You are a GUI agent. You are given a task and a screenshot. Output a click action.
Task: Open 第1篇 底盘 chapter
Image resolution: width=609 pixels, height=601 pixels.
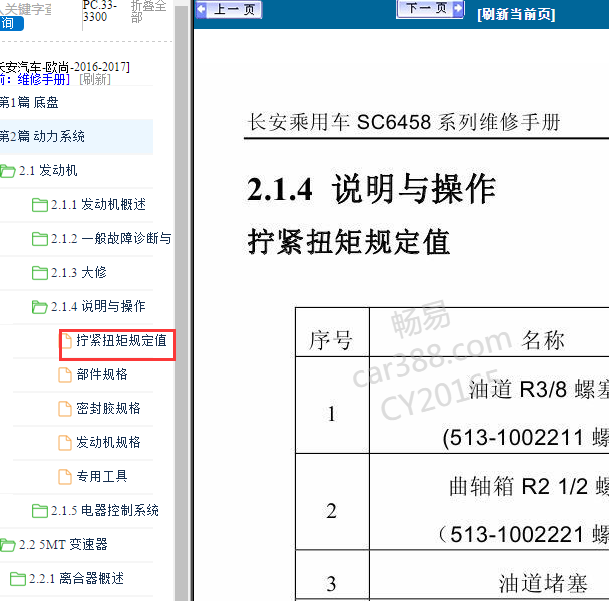point(29,103)
